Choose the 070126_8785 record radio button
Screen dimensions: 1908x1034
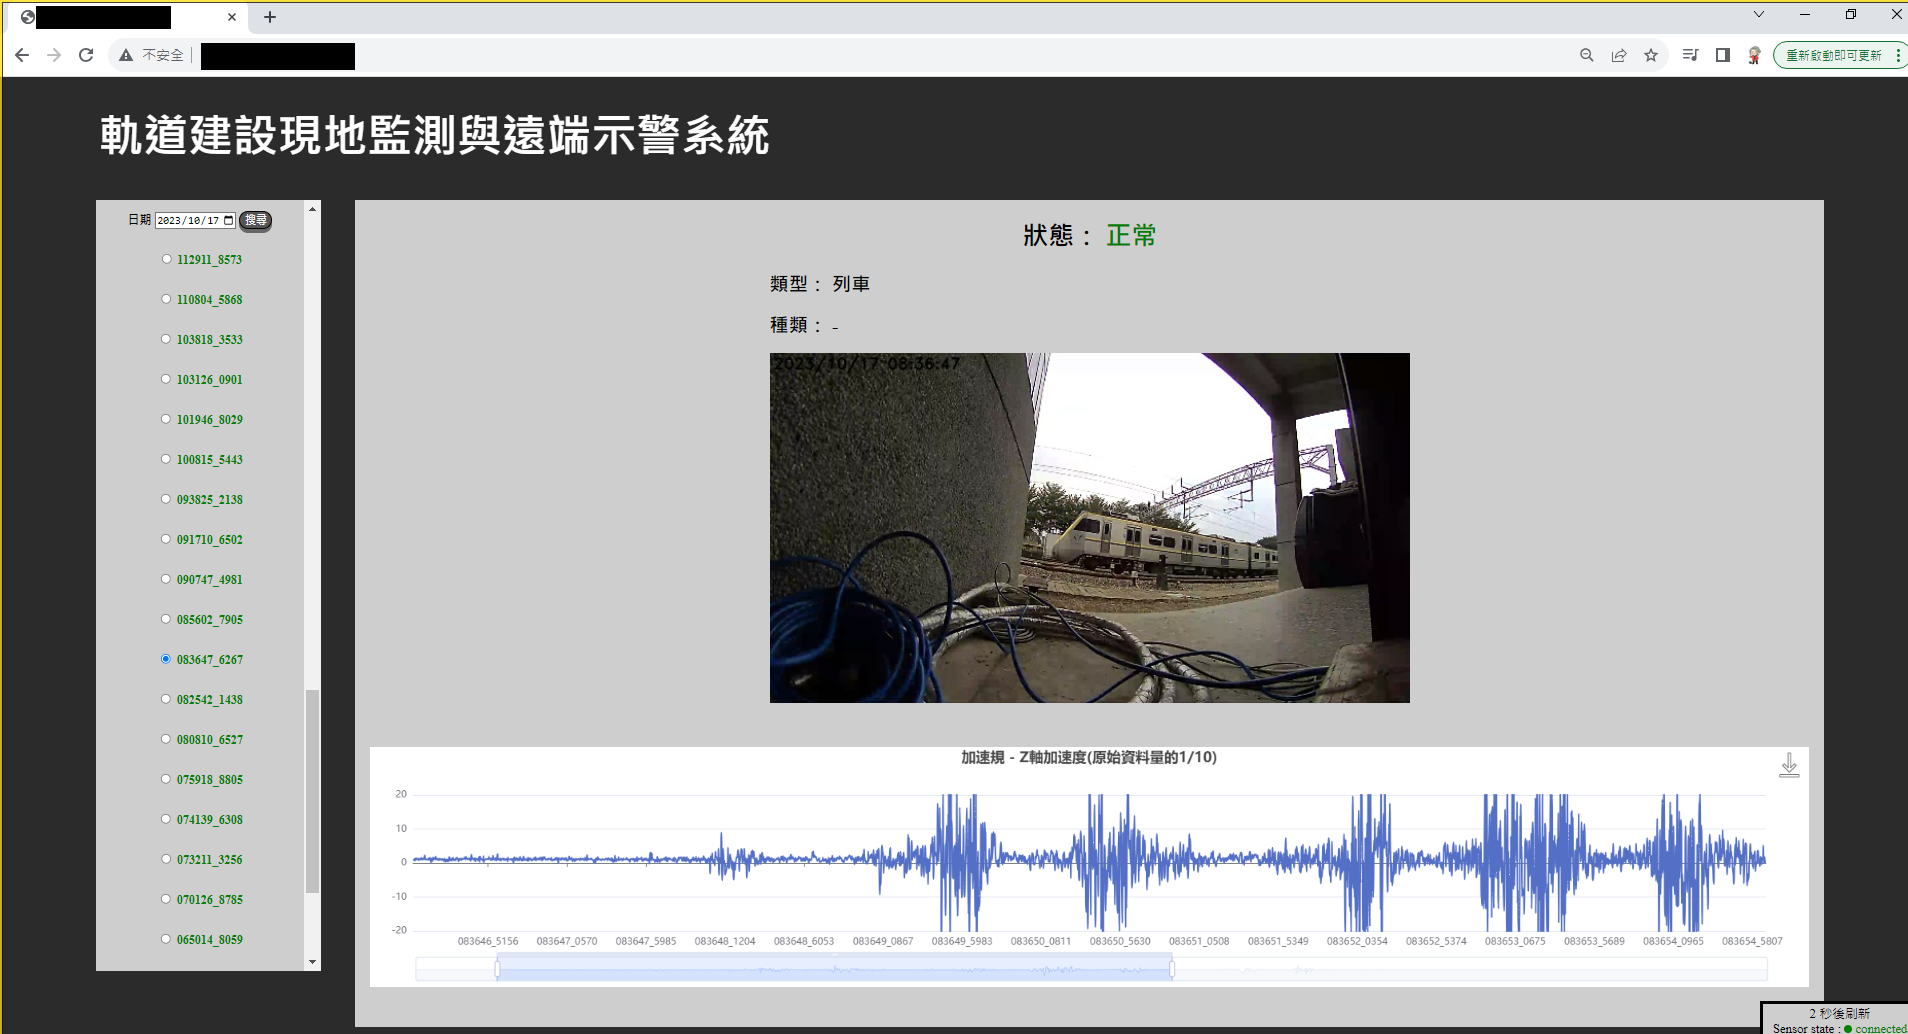[x=166, y=899]
